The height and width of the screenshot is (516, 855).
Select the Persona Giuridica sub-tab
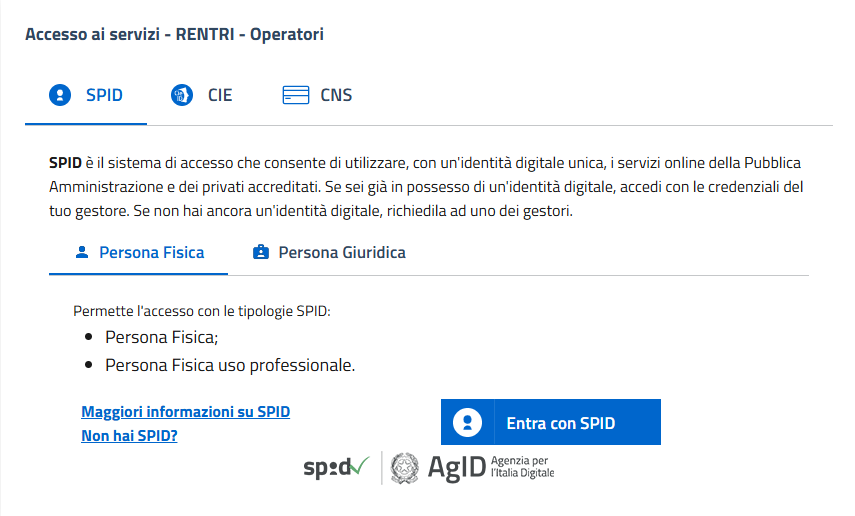pos(329,253)
